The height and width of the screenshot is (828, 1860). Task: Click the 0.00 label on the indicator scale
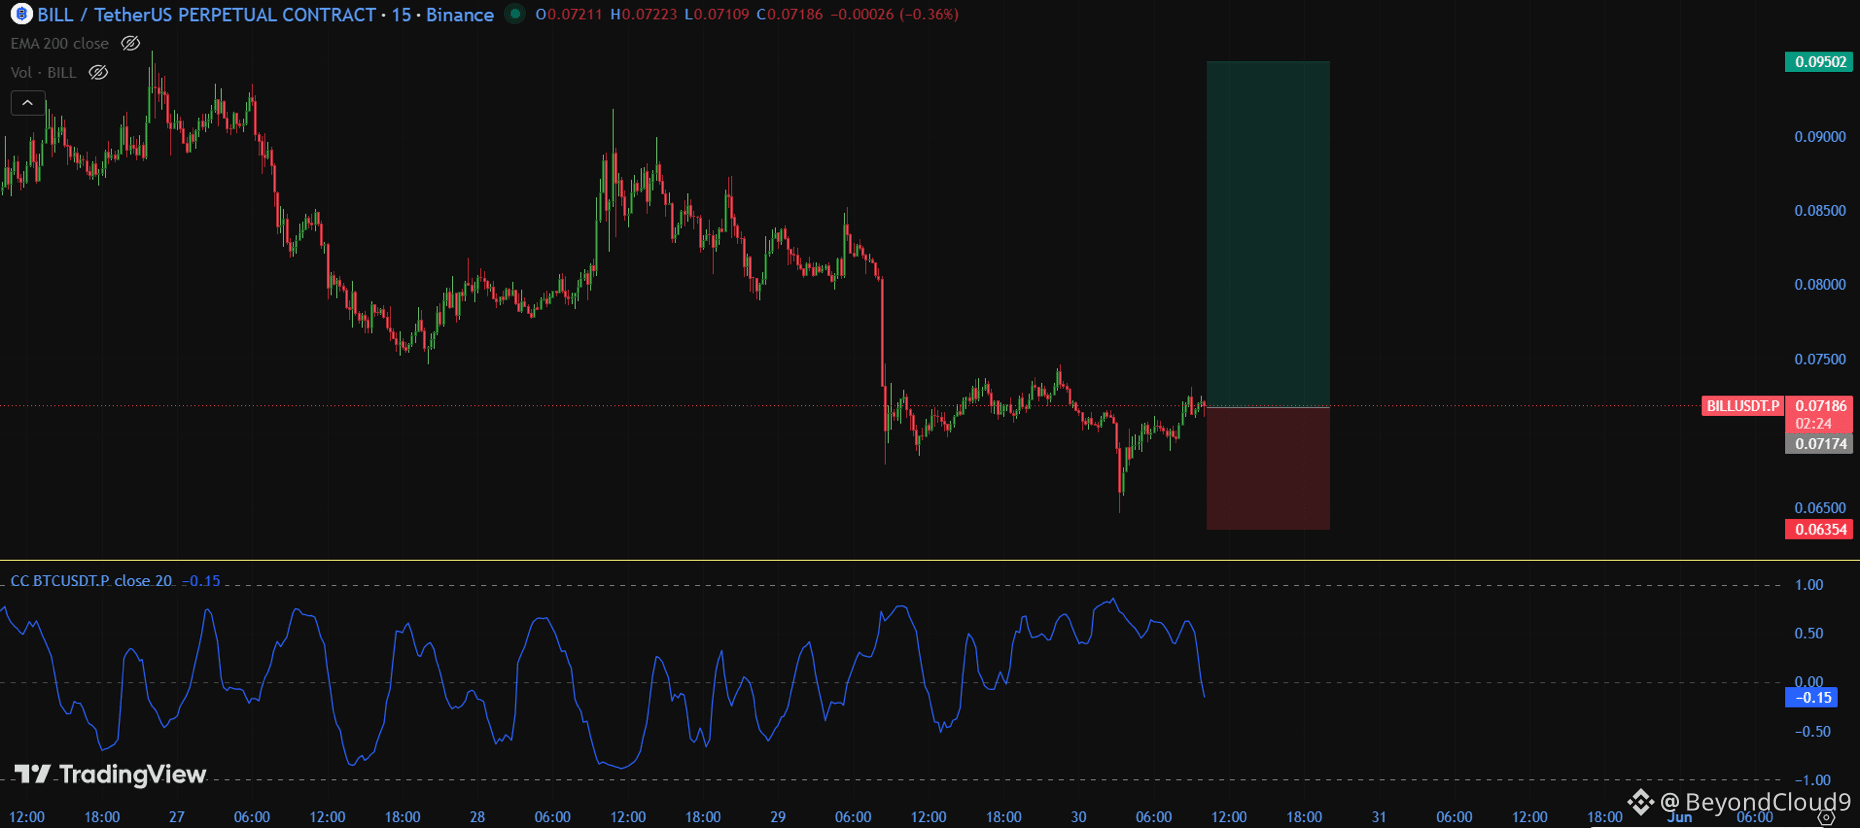click(1809, 682)
